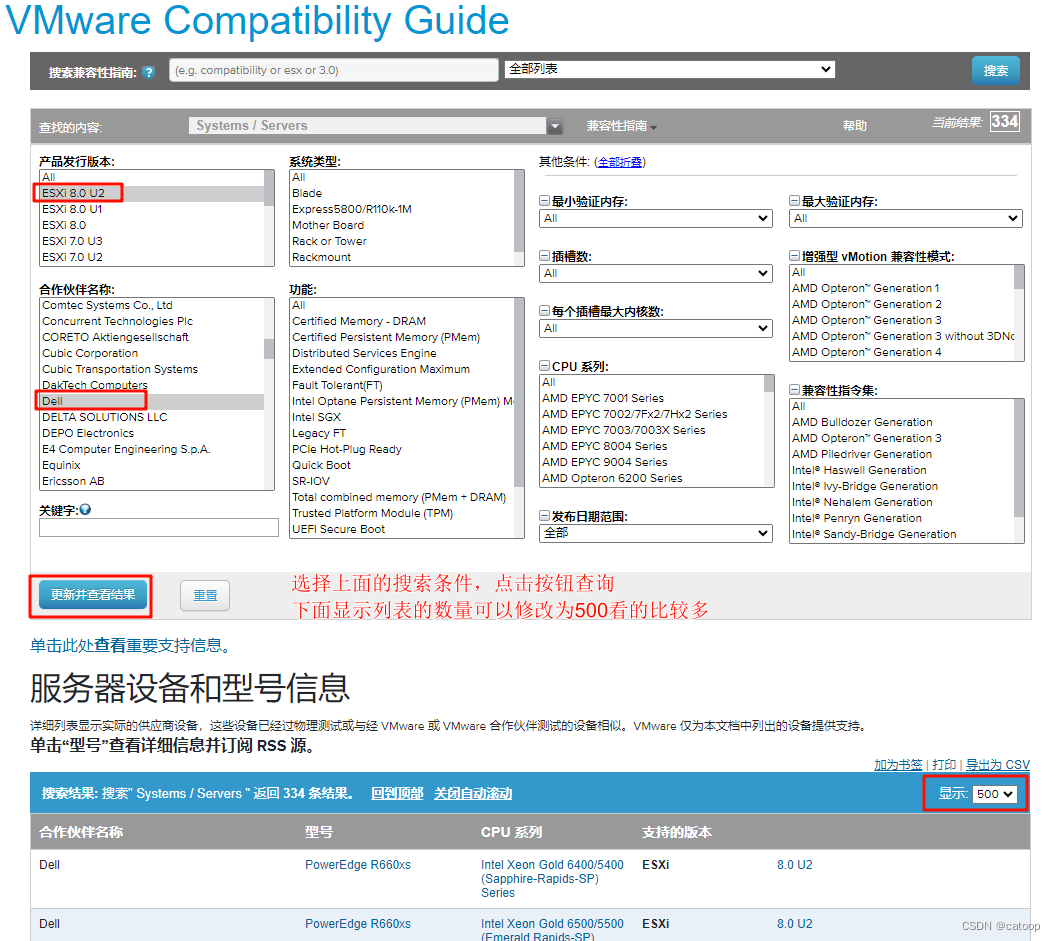Click 关闭自动滚动 link

click(473, 793)
